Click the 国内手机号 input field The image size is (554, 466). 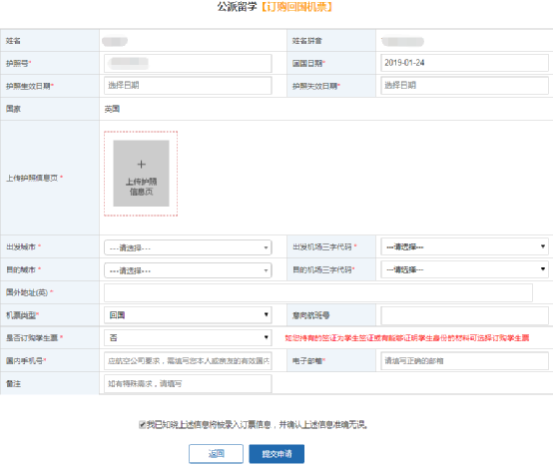(188, 361)
